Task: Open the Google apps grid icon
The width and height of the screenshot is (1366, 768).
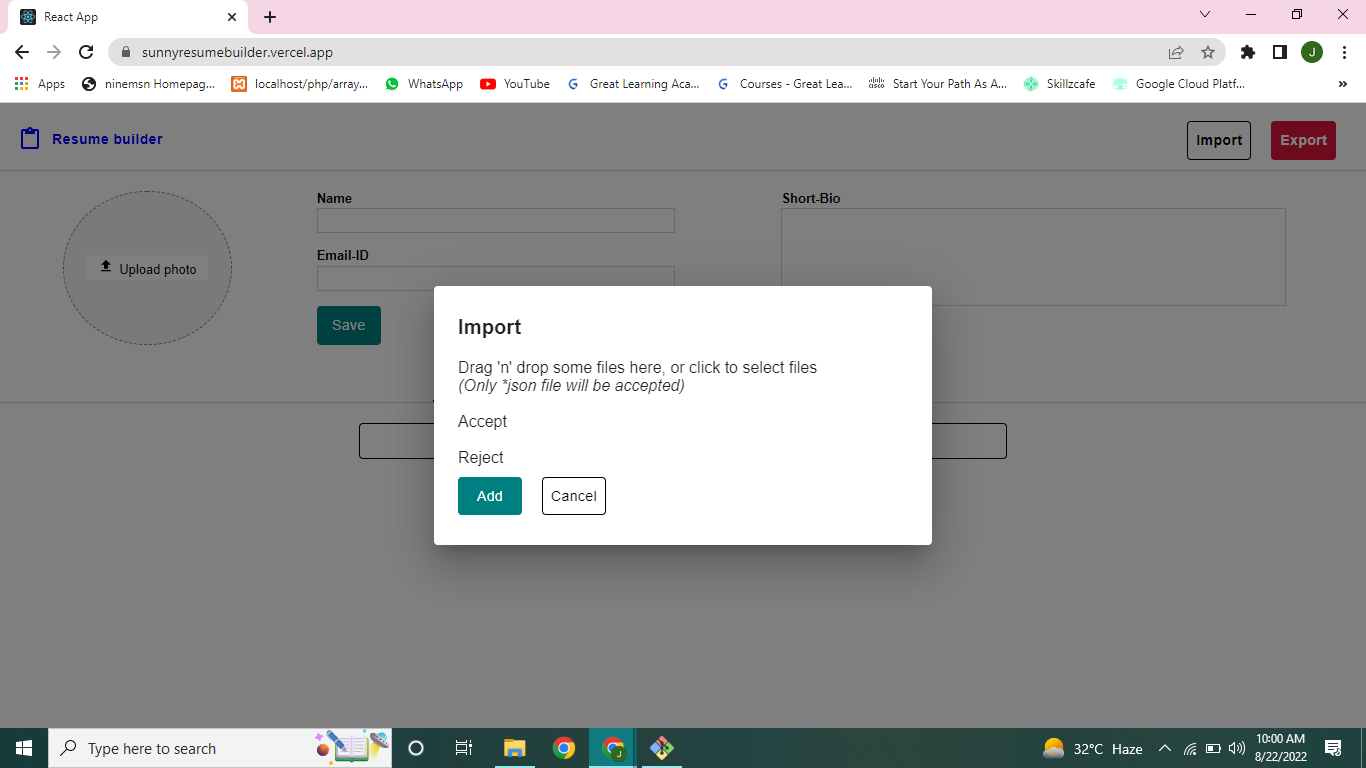Action: (x=22, y=84)
